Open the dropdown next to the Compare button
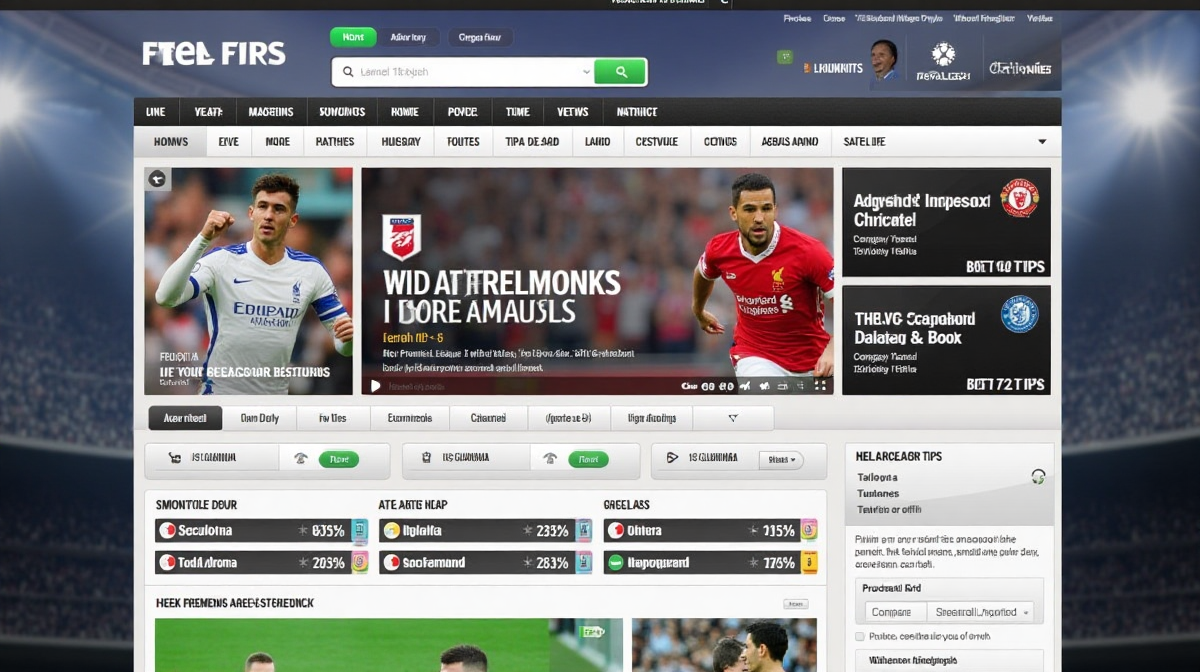The image size is (1200, 672). pyautogui.click(x=979, y=612)
